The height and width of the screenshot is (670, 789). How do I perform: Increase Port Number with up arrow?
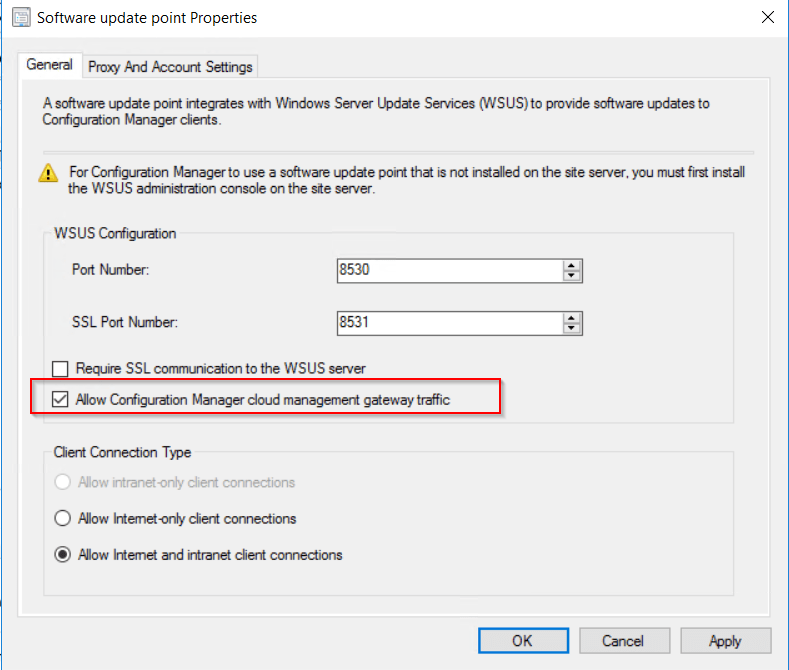(x=572, y=265)
